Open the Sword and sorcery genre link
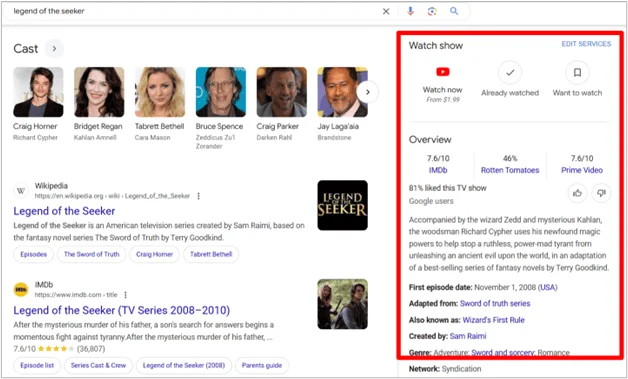This screenshot has height=379, width=628. (503, 353)
